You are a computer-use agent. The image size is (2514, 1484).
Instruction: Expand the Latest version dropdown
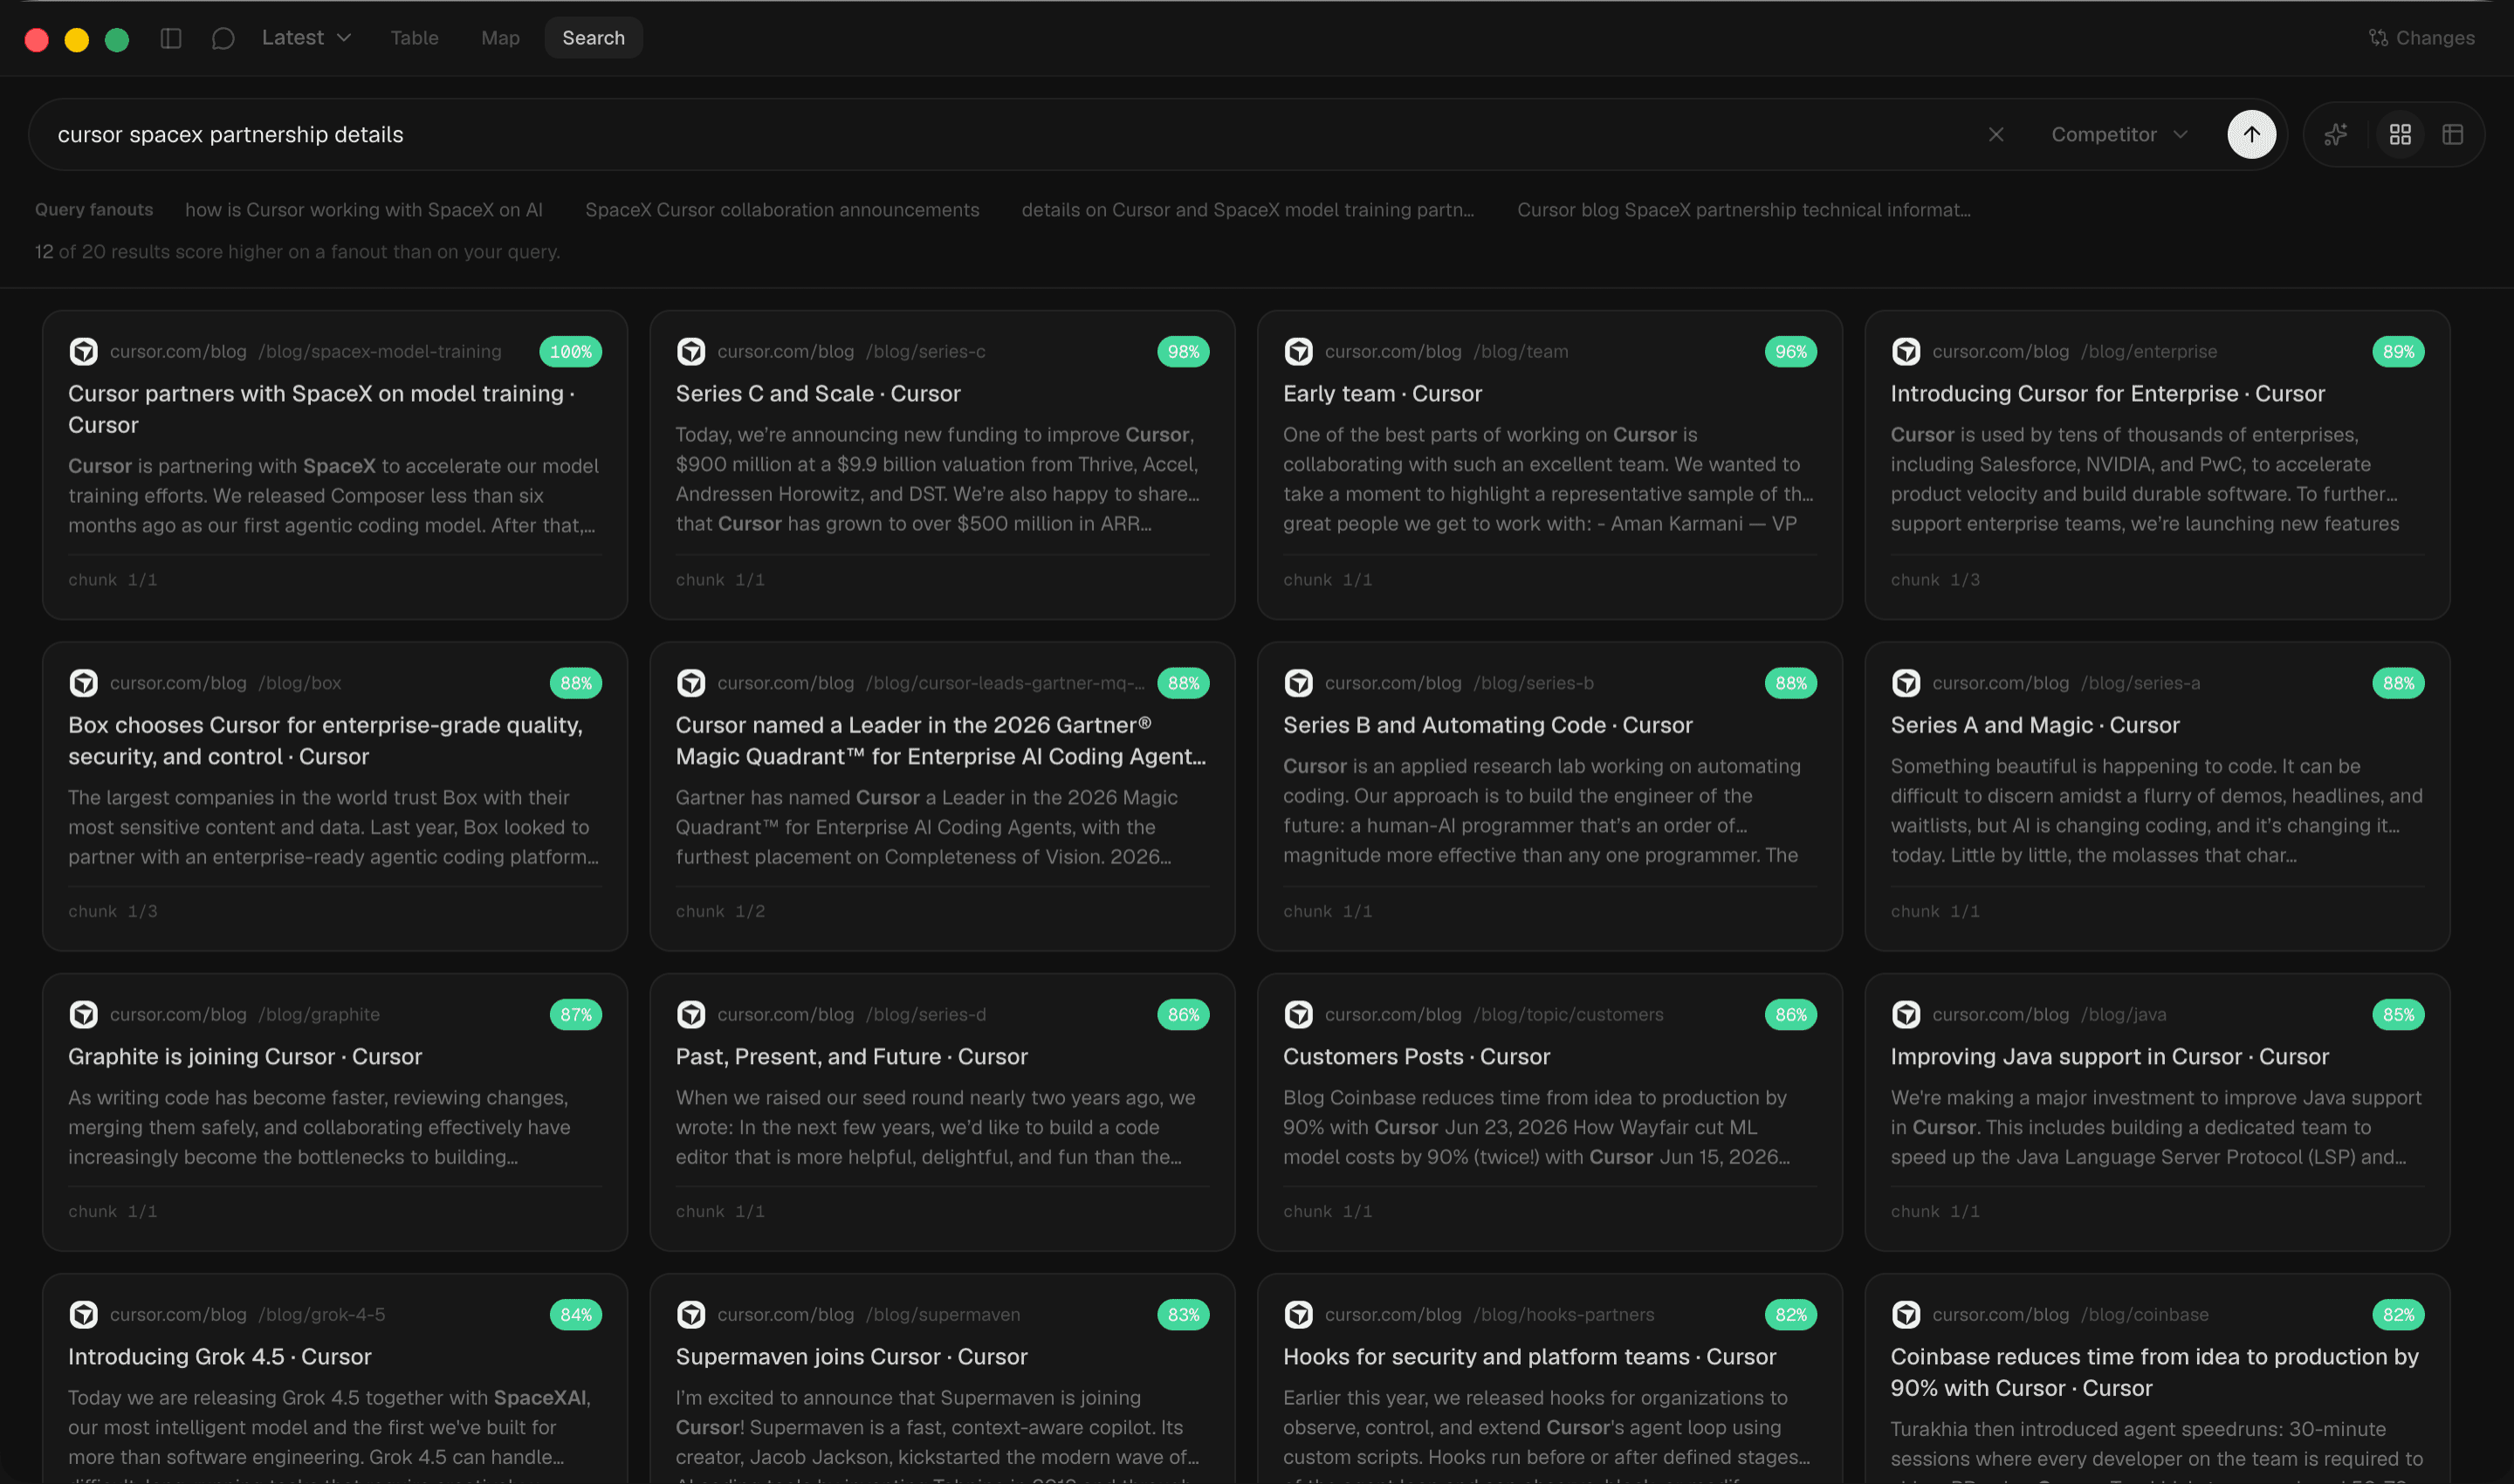(306, 38)
